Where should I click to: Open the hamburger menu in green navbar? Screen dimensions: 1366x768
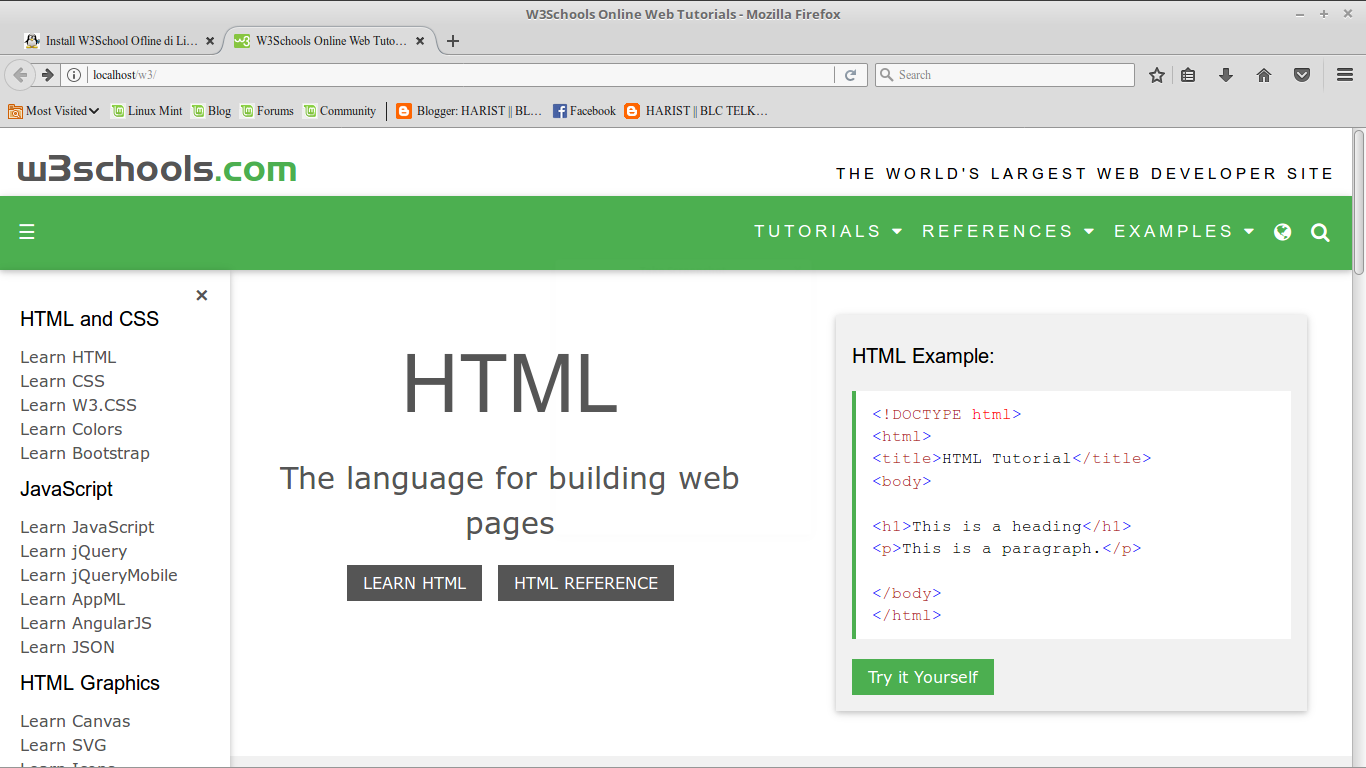coord(27,232)
